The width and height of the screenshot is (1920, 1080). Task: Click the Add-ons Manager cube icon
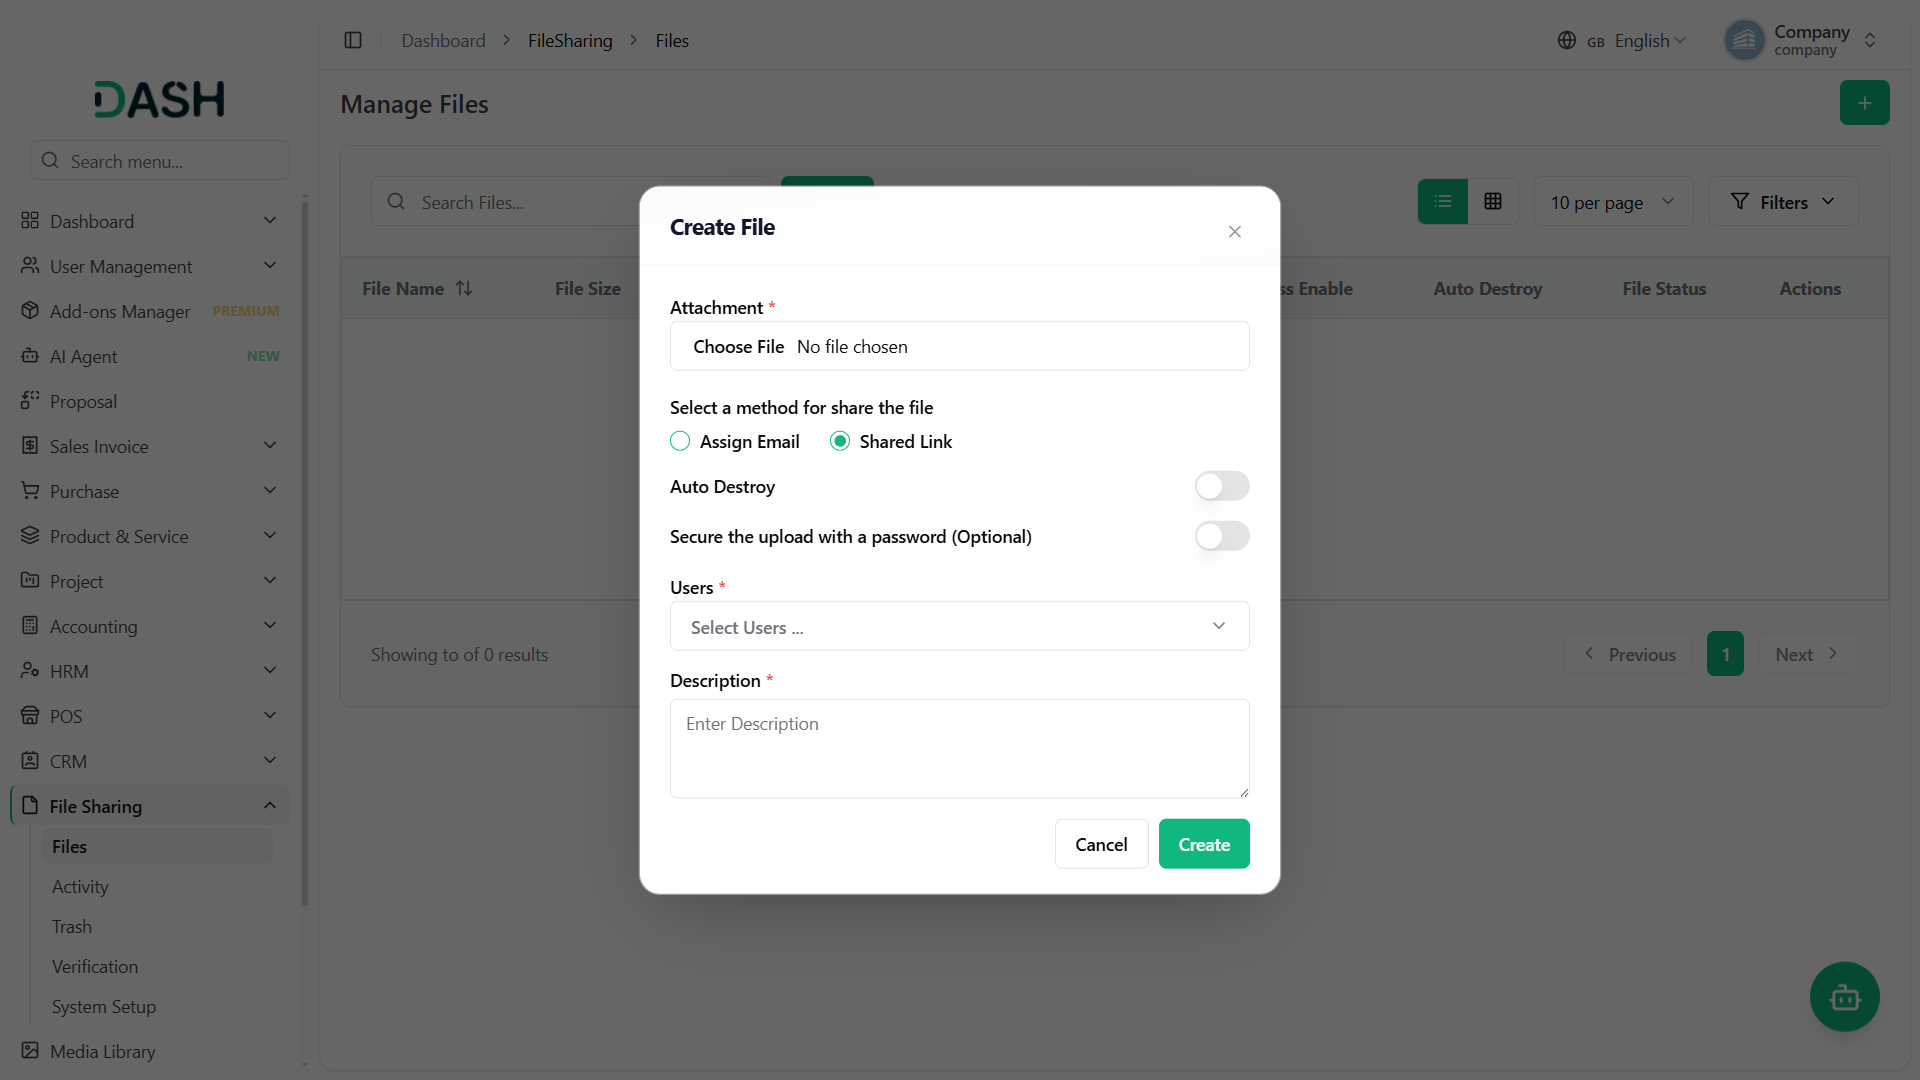(30, 311)
